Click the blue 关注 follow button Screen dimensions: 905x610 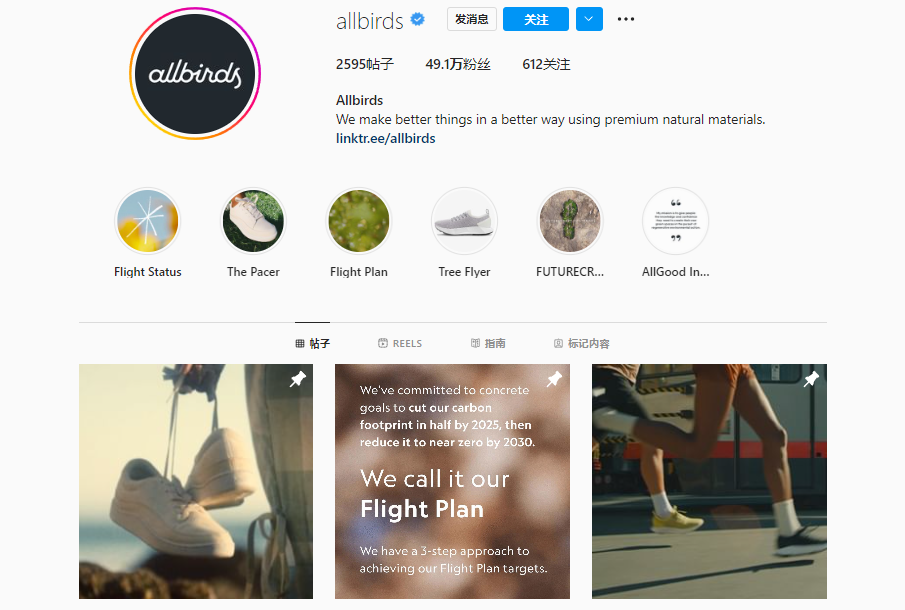(x=536, y=19)
